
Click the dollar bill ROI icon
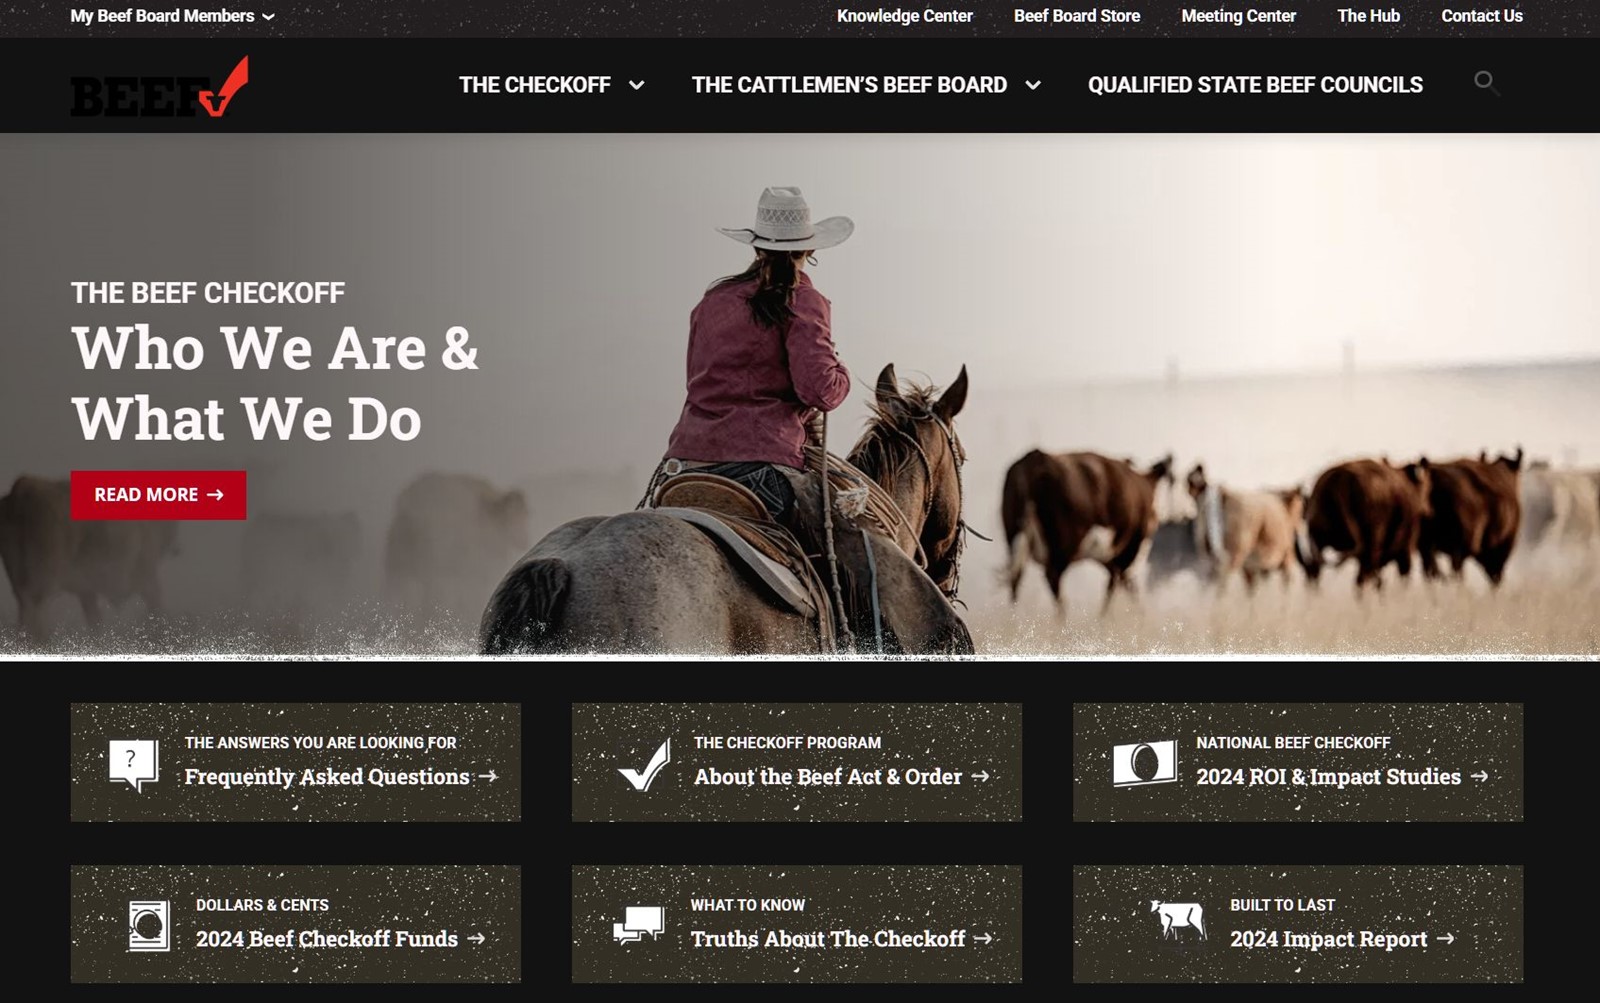click(x=1144, y=764)
